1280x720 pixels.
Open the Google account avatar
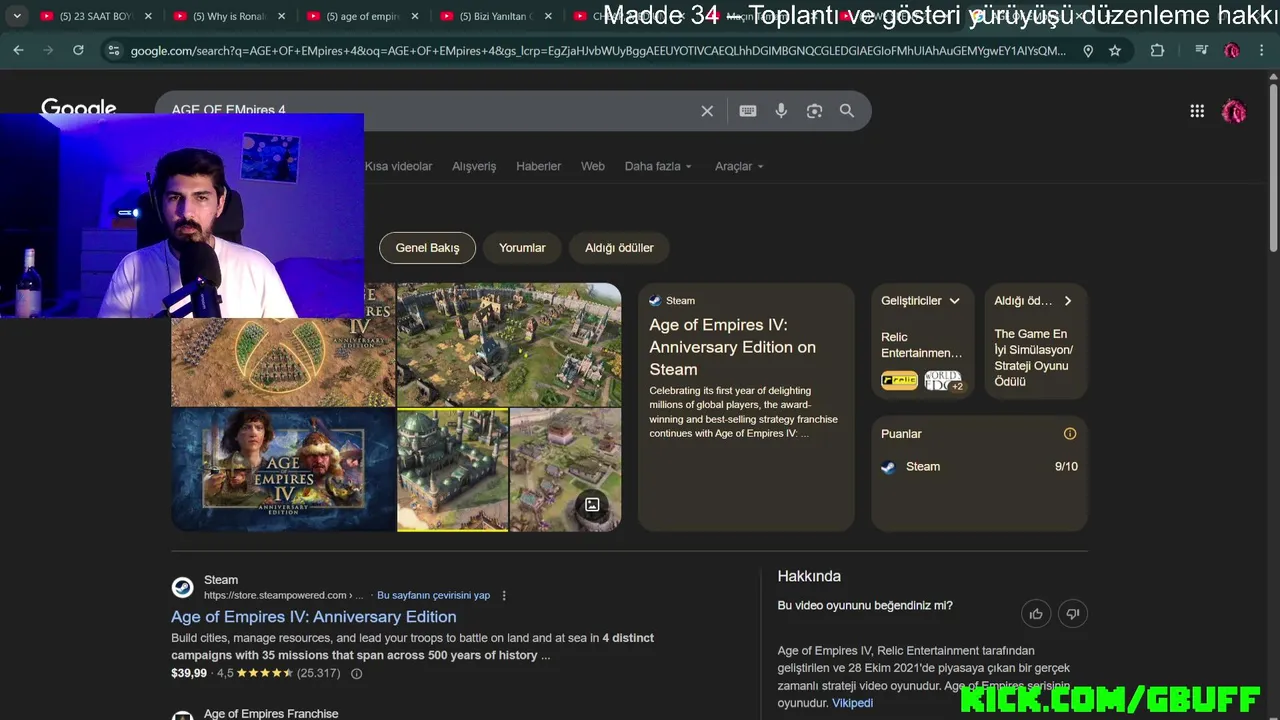(1234, 111)
